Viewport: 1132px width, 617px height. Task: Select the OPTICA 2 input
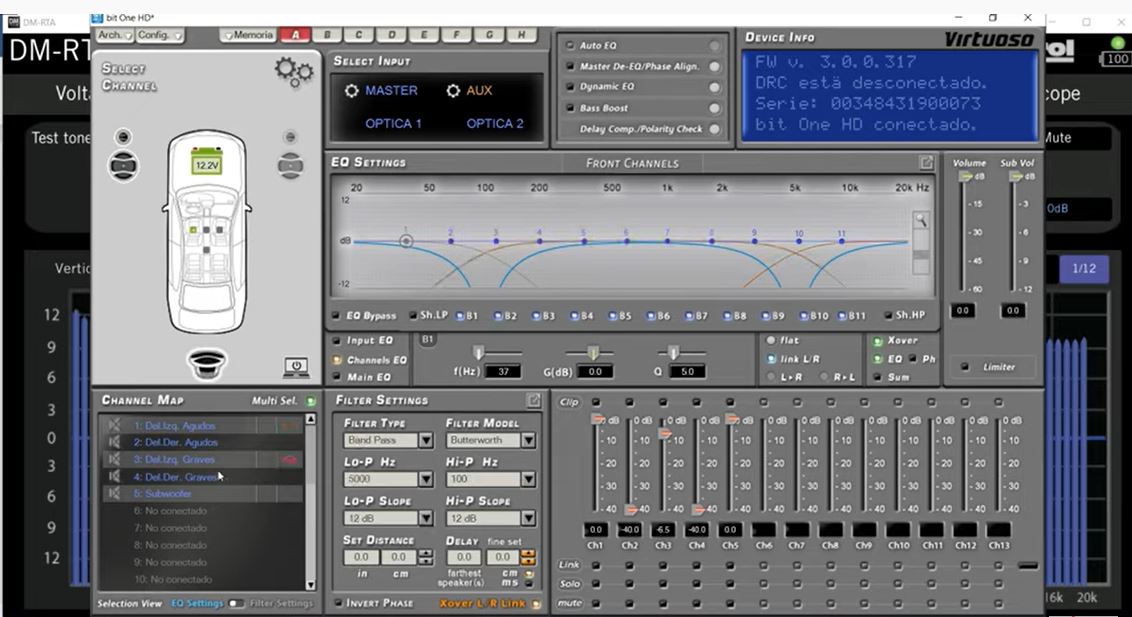495,123
